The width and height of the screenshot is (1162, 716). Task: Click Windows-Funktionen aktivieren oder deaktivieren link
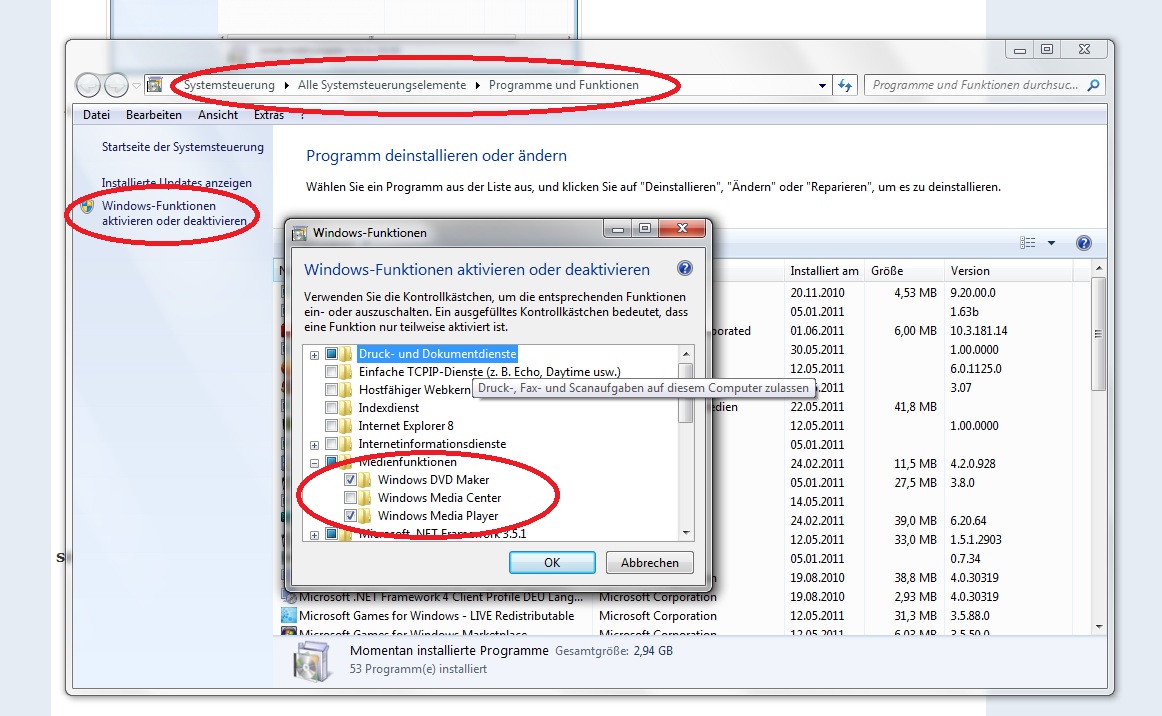(174, 213)
